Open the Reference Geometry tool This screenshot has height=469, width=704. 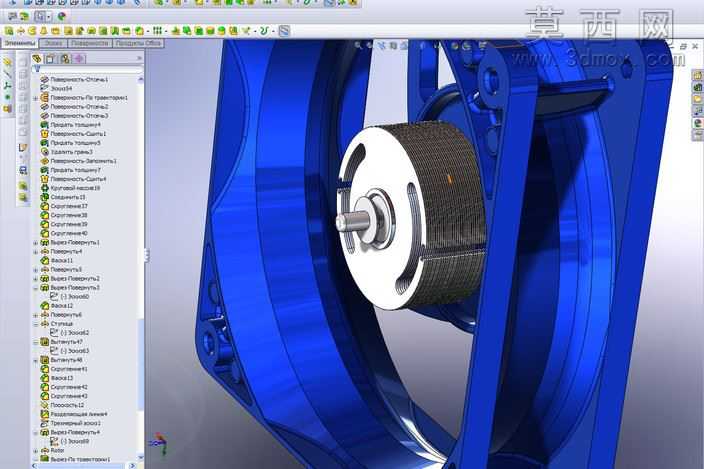[x=245, y=31]
